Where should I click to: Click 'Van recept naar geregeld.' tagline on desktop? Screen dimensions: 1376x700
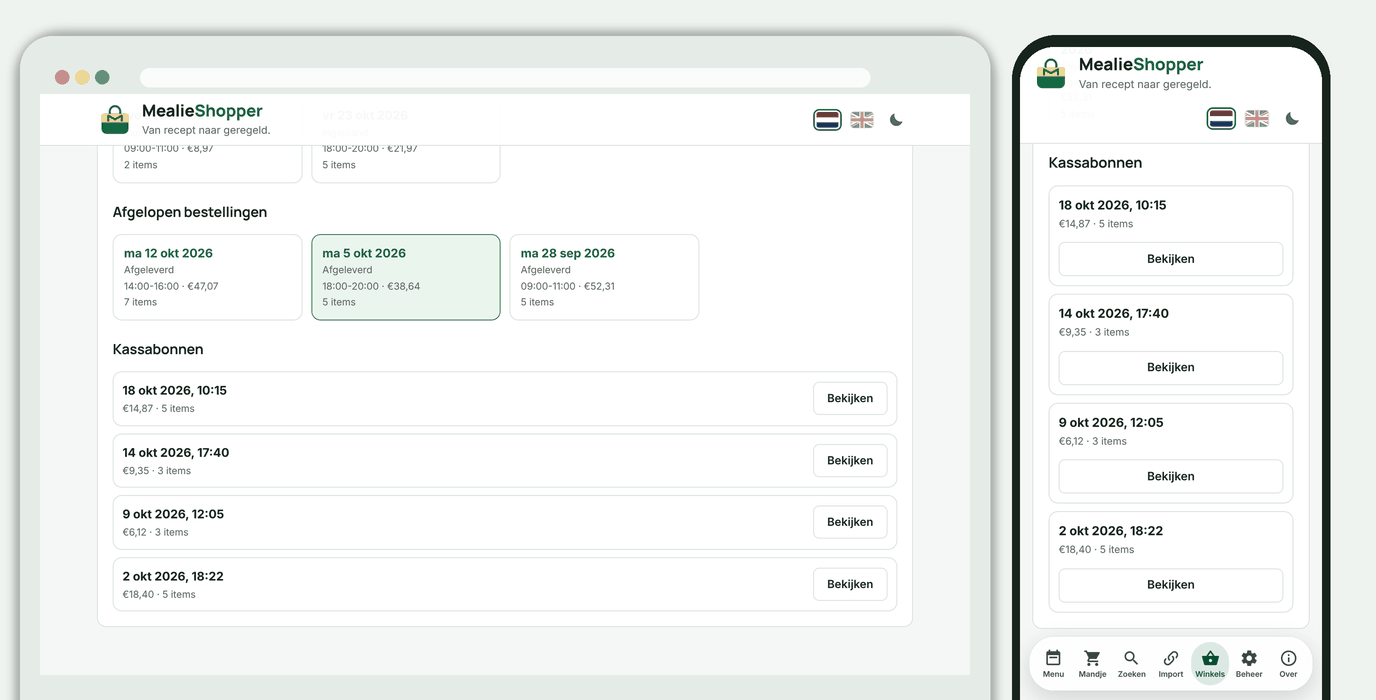206,130
